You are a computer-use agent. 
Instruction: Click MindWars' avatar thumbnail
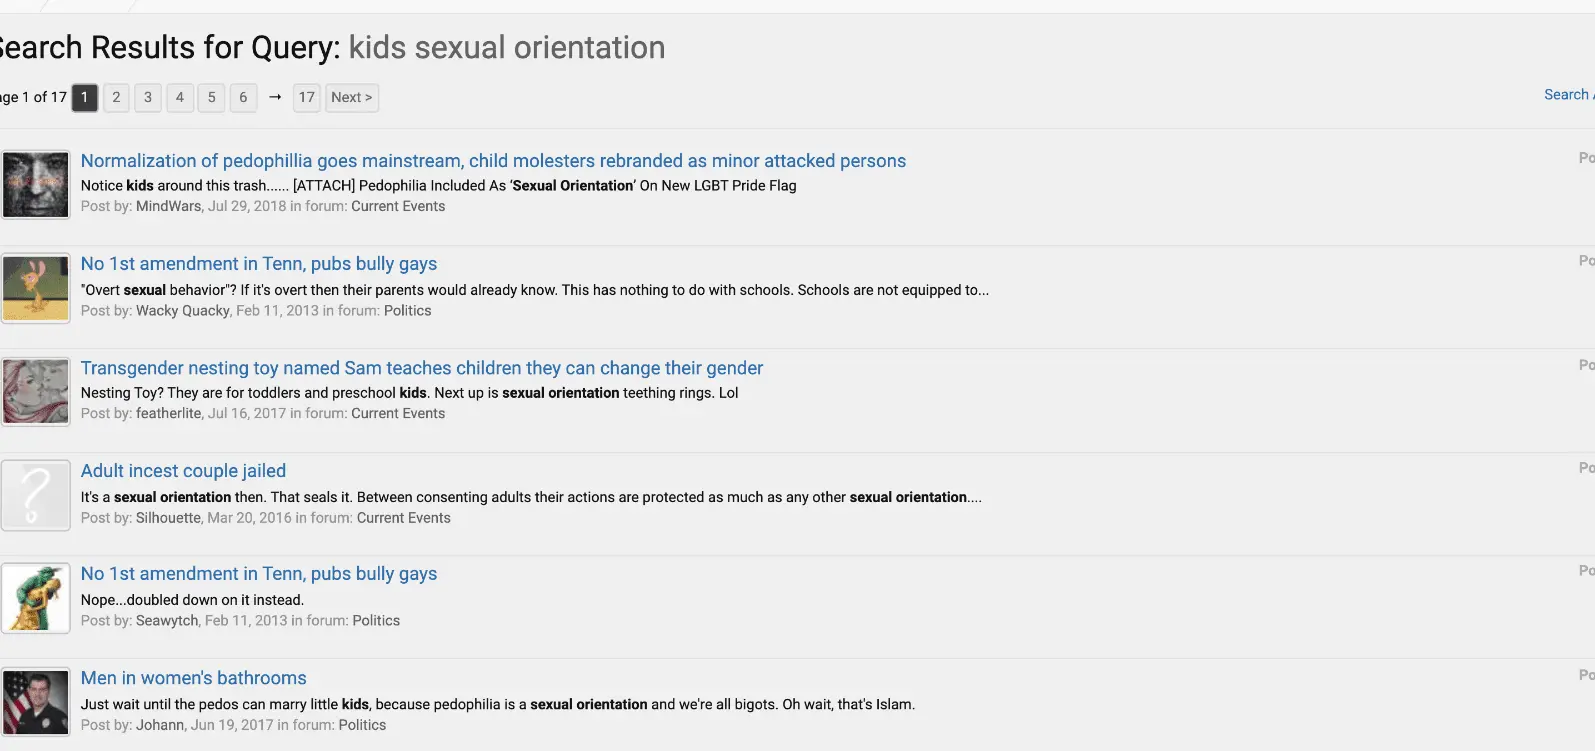[36, 185]
